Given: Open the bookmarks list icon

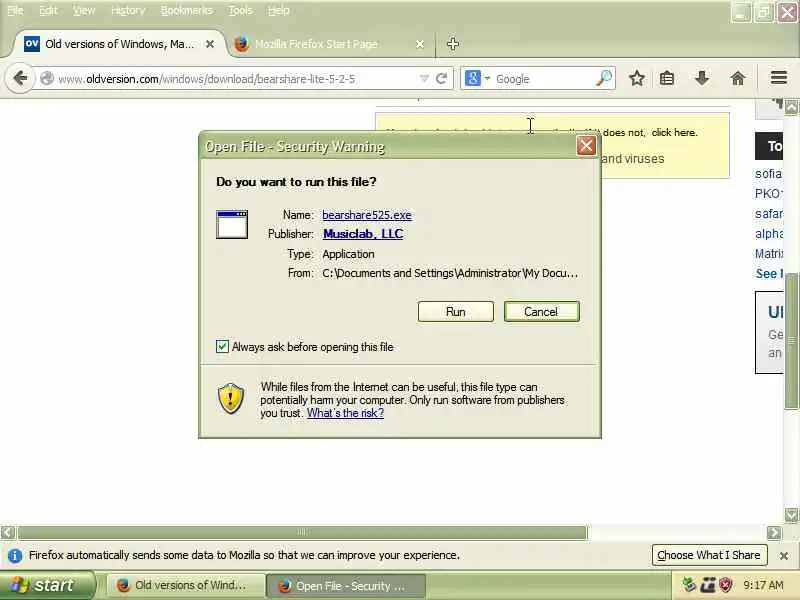Looking at the screenshot, I should (x=667, y=79).
